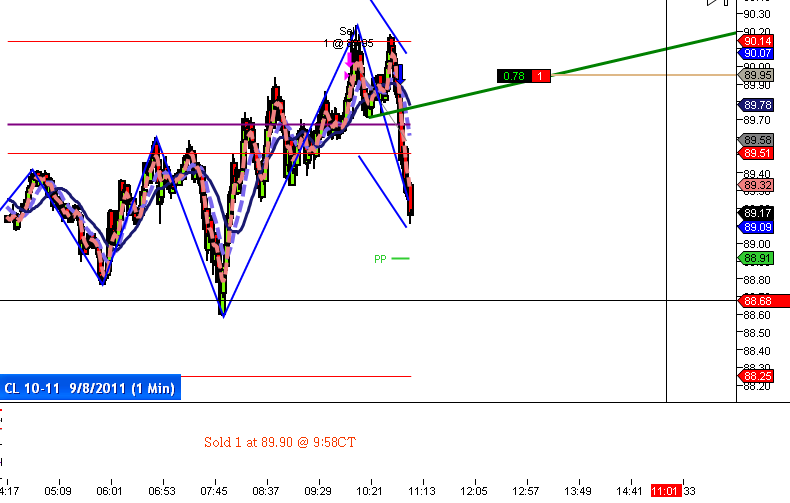Click the 12:57 time axis label
The height and width of the screenshot is (503, 790).
[x=525, y=491]
